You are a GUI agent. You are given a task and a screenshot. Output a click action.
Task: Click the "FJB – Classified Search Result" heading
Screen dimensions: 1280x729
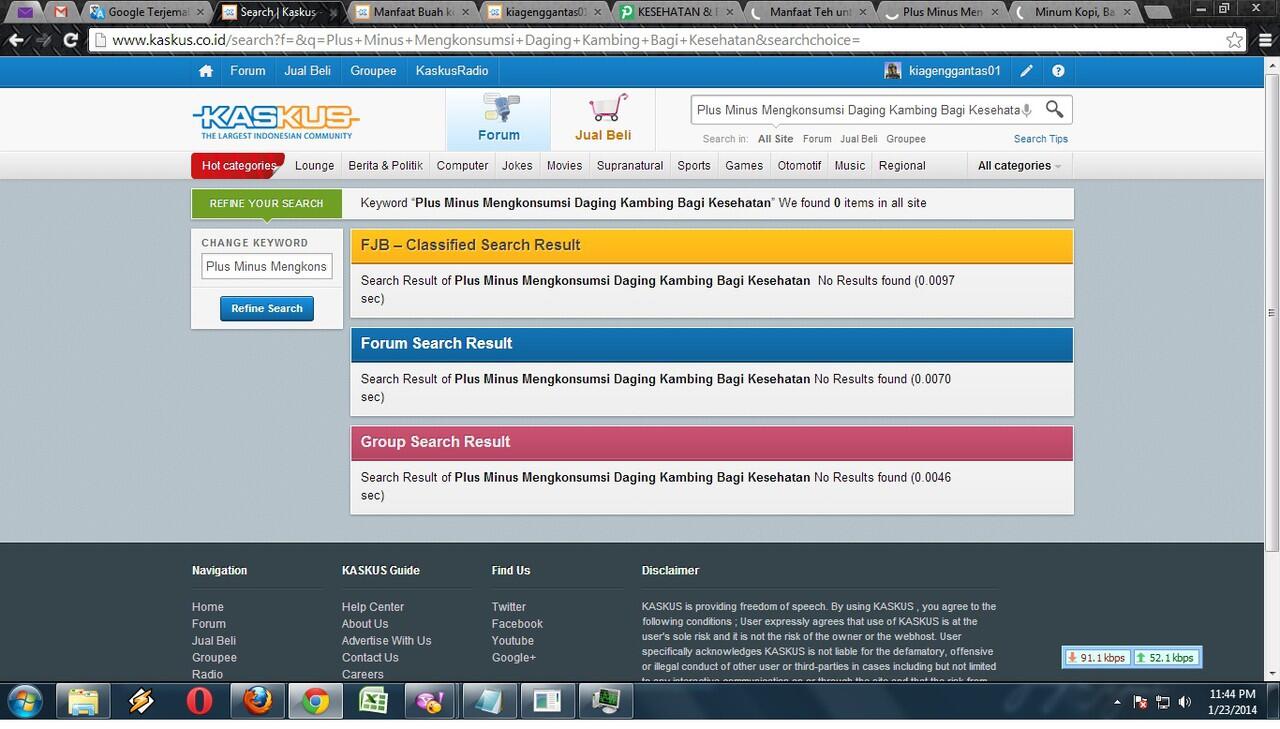click(x=470, y=245)
